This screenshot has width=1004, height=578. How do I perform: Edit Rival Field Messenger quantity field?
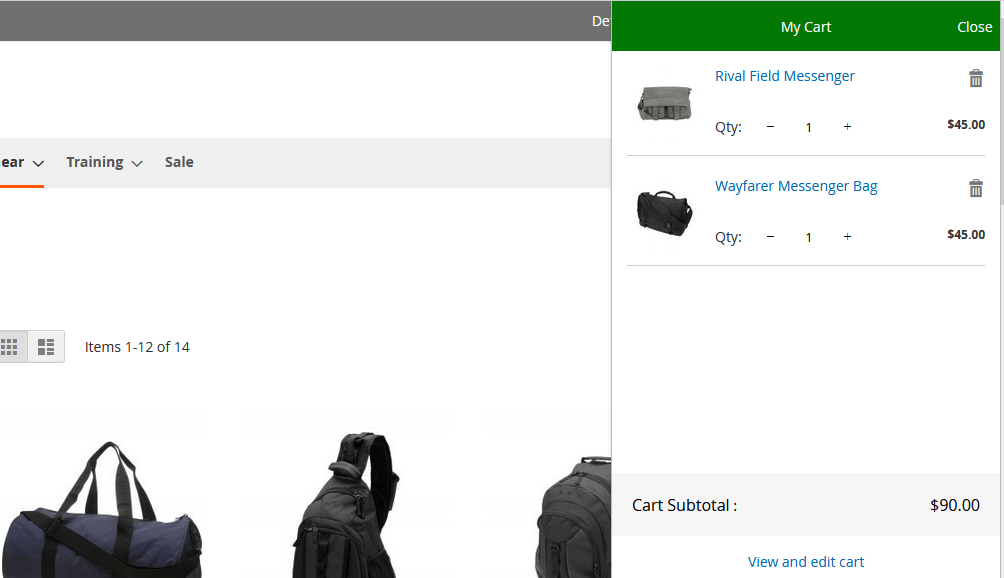(x=808, y=127)
